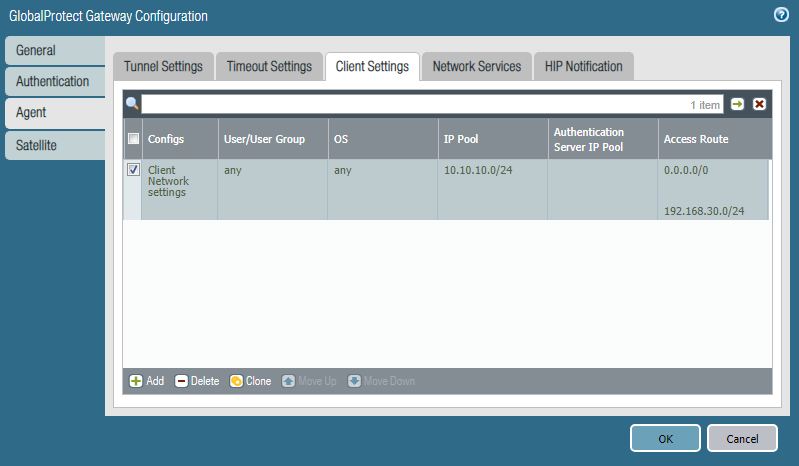Sort by the User/User Group column header
This screenshot has height=466, width=799.
point(273,139)
